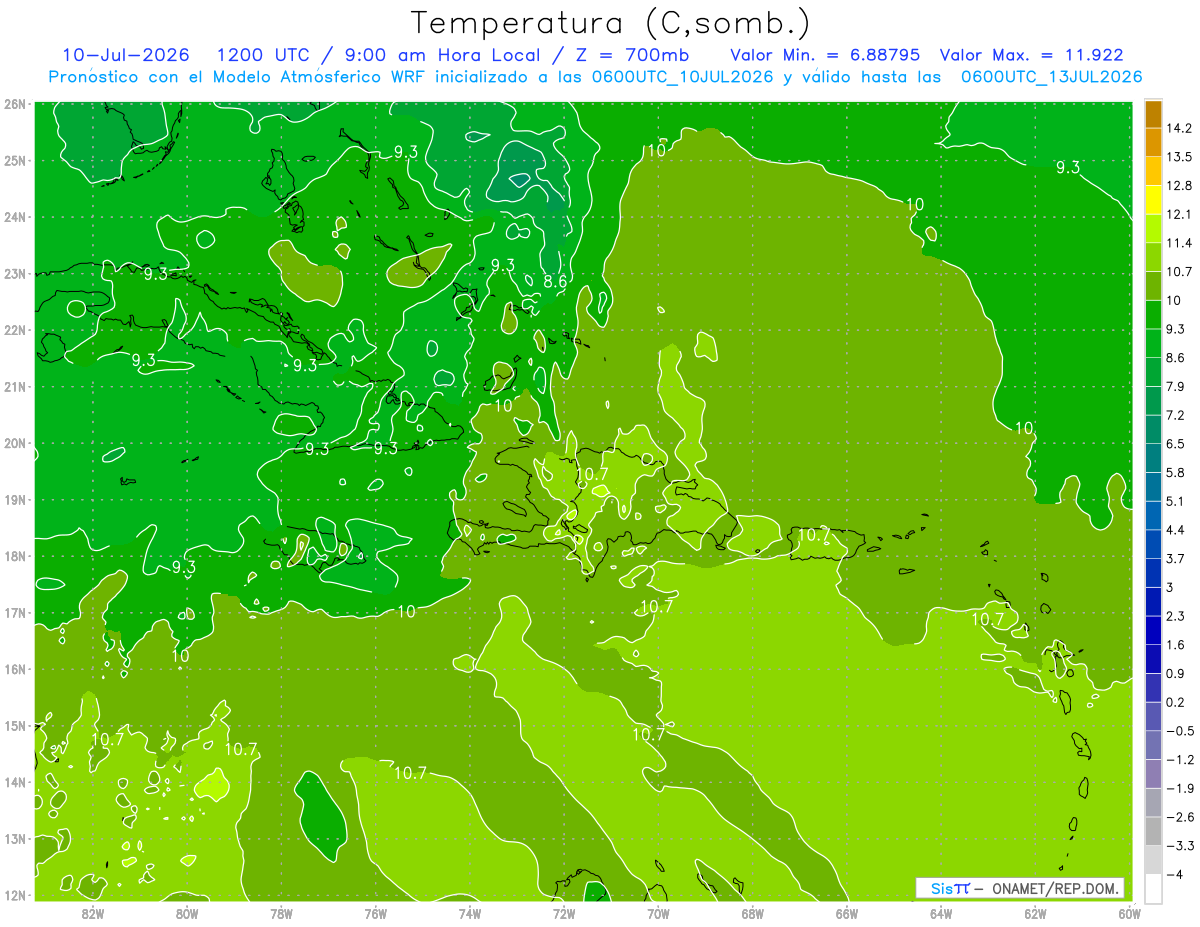Click the '7.9' colorbar tick label

(x=1175, y=386)
